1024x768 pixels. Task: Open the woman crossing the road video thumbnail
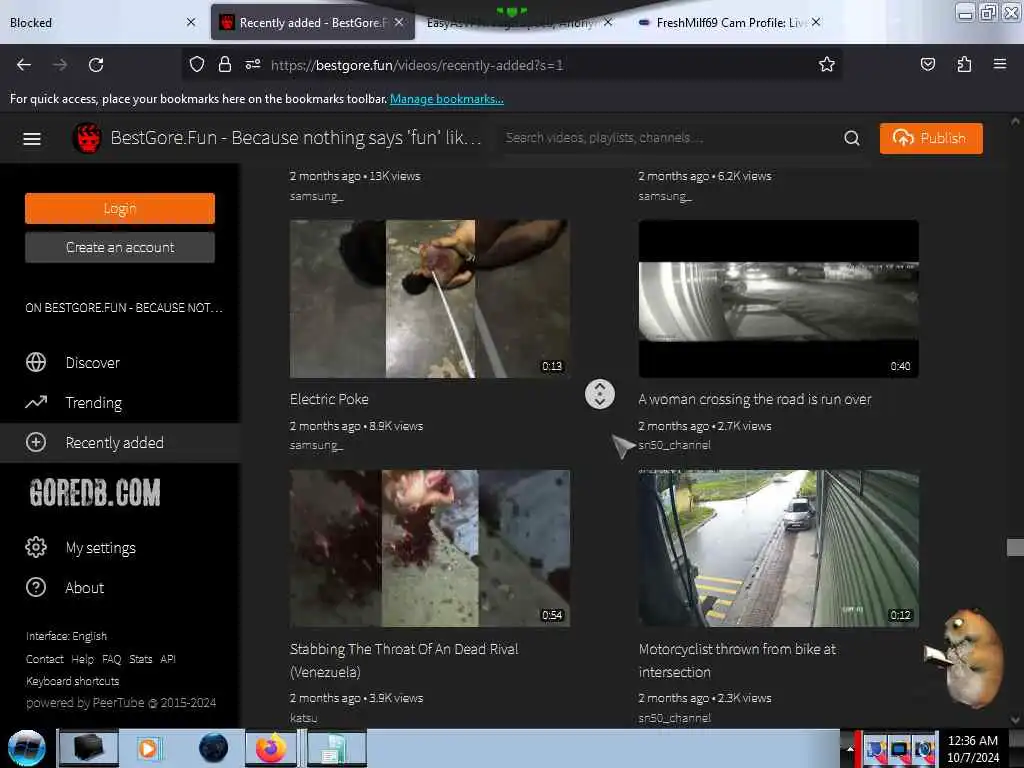778,299
